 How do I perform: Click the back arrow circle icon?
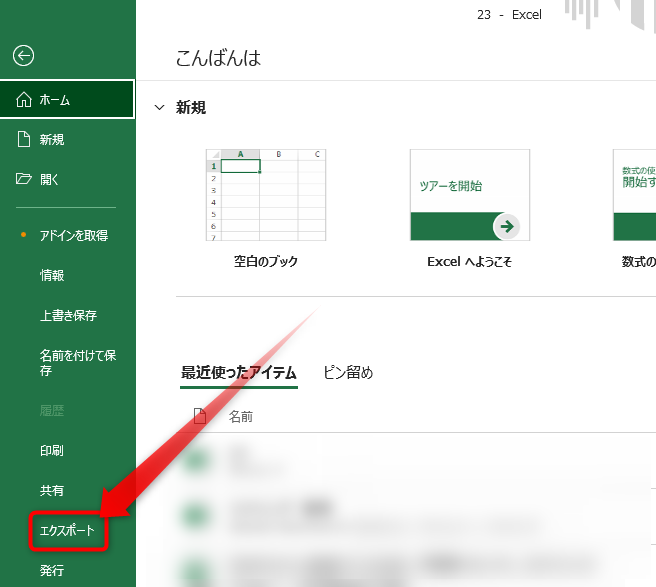click(x=23, y=56)
